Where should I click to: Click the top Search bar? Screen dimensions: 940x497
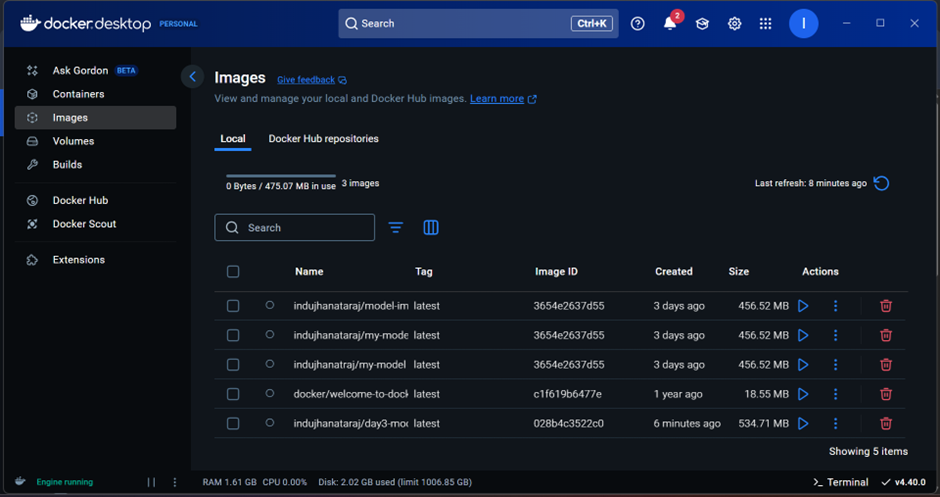(x=478, y=23)
